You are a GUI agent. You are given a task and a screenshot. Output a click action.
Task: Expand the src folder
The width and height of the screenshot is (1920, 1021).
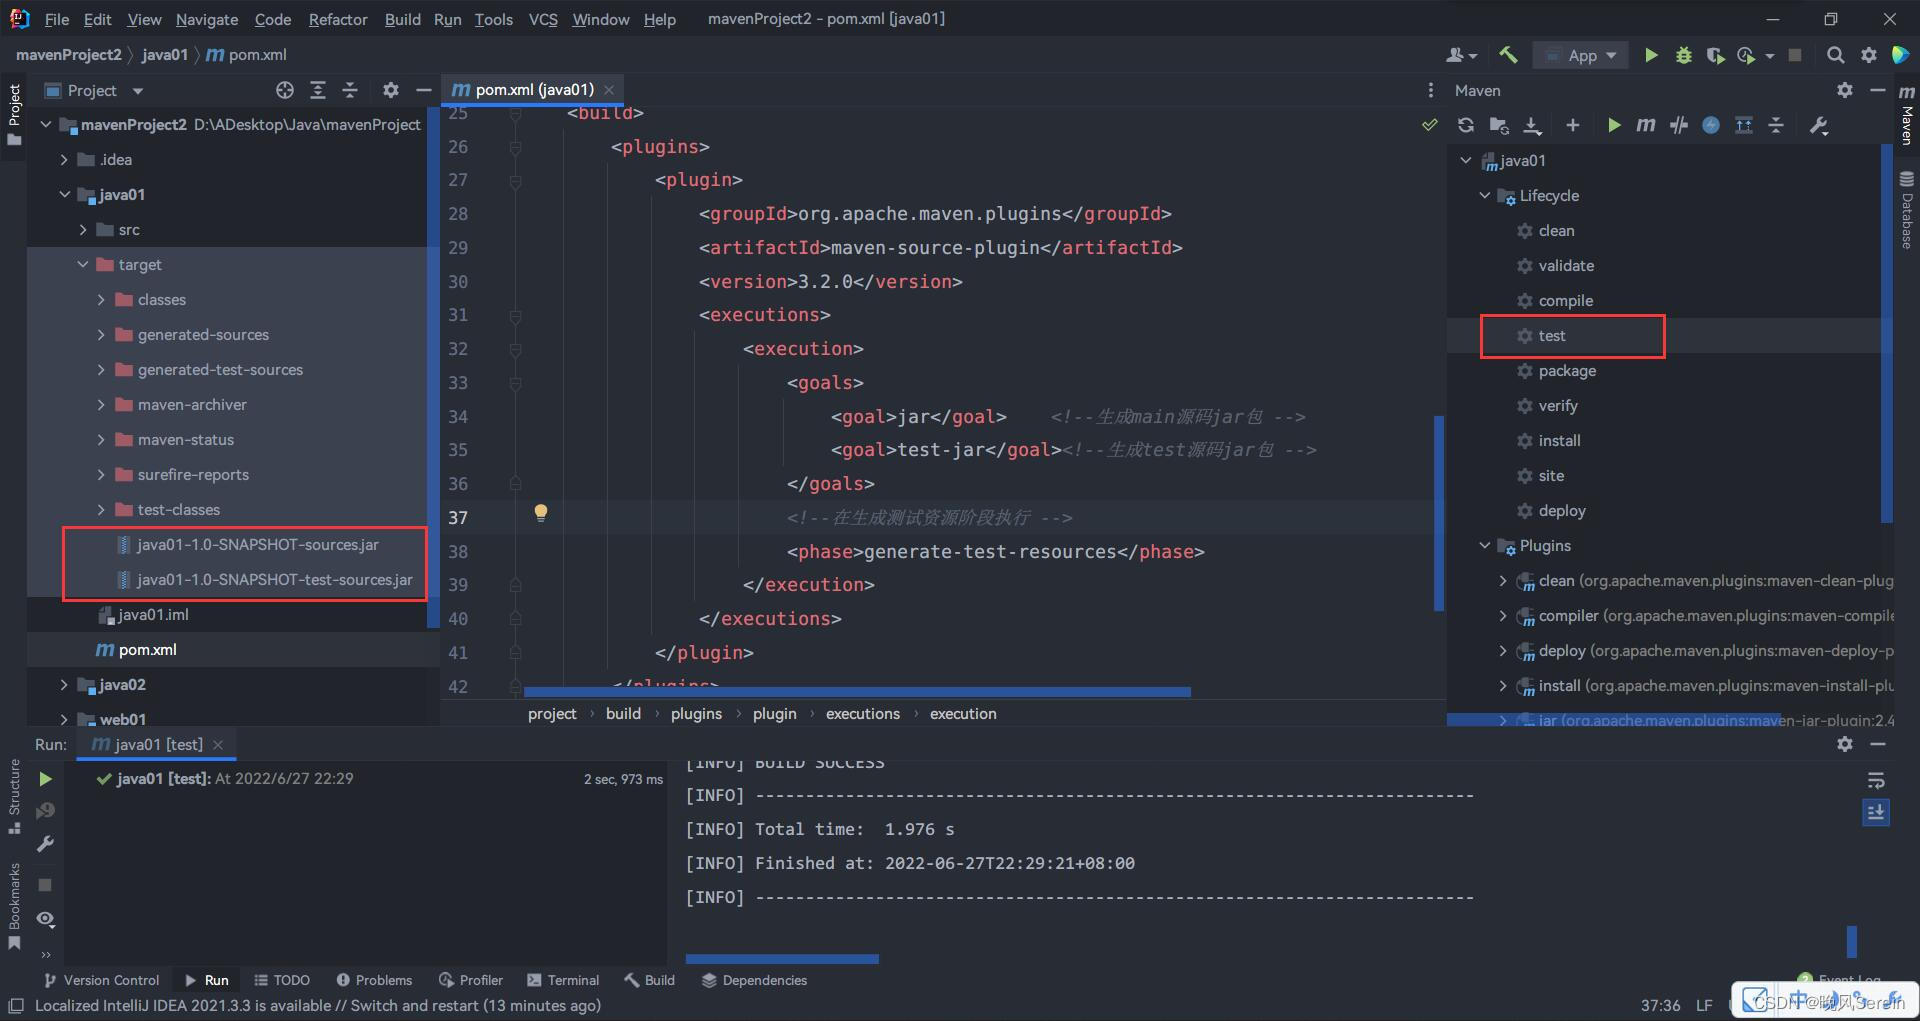click(x=83, y=230)
